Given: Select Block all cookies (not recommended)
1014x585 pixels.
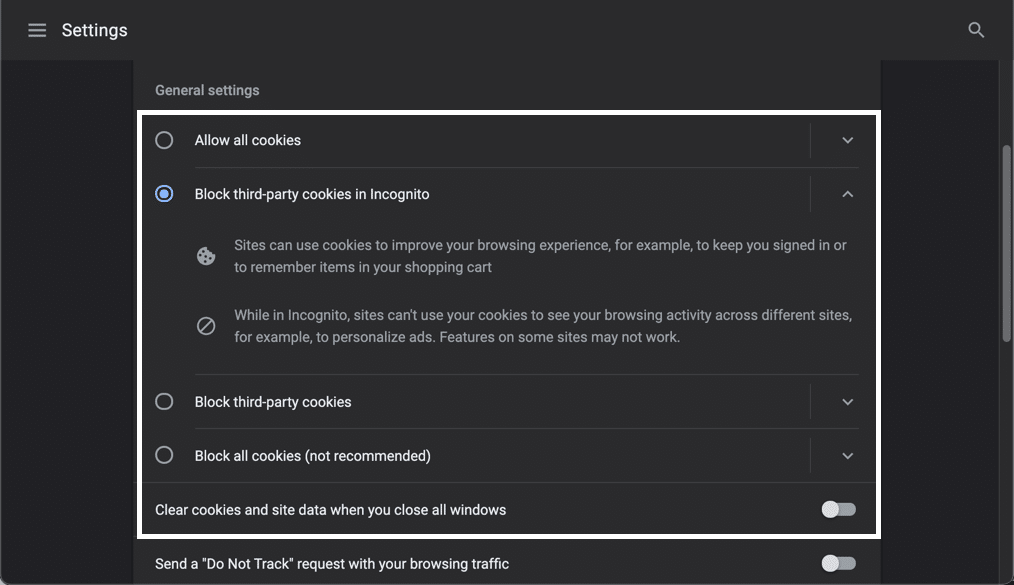Looking at the screenshot, I should click(x=164, y=455).
